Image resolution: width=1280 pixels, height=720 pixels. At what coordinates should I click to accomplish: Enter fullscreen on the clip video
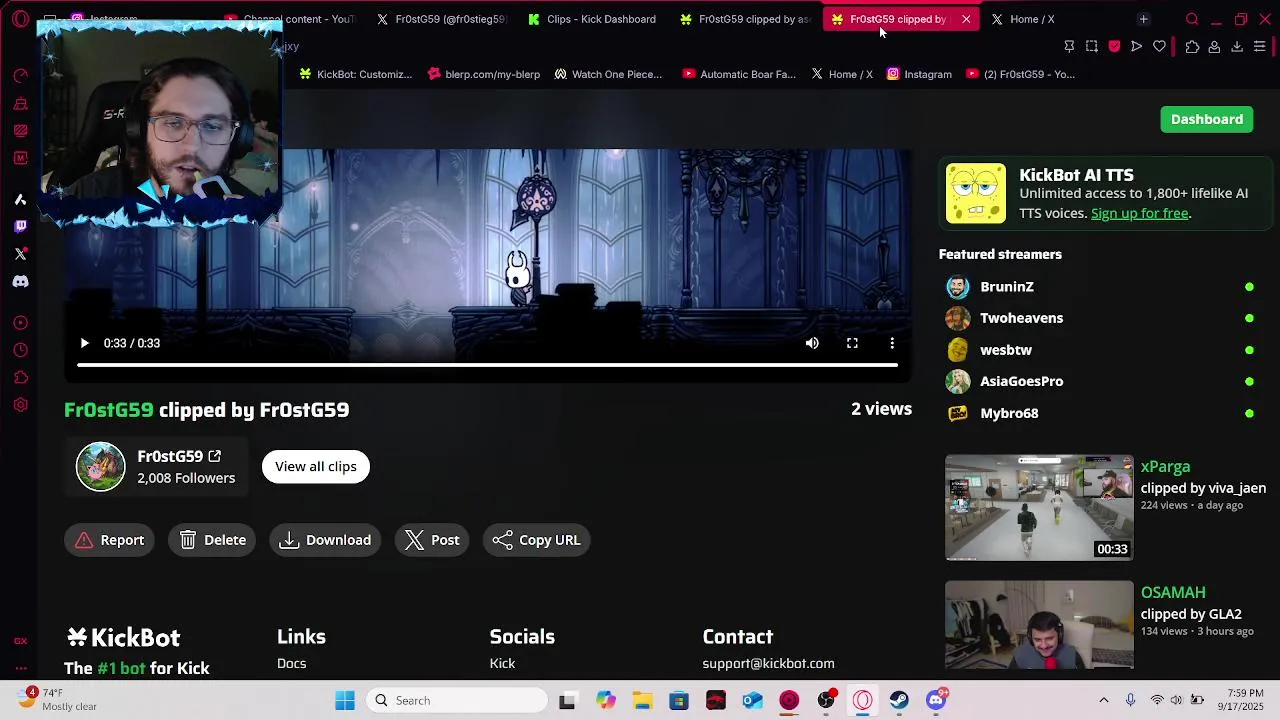852,343
